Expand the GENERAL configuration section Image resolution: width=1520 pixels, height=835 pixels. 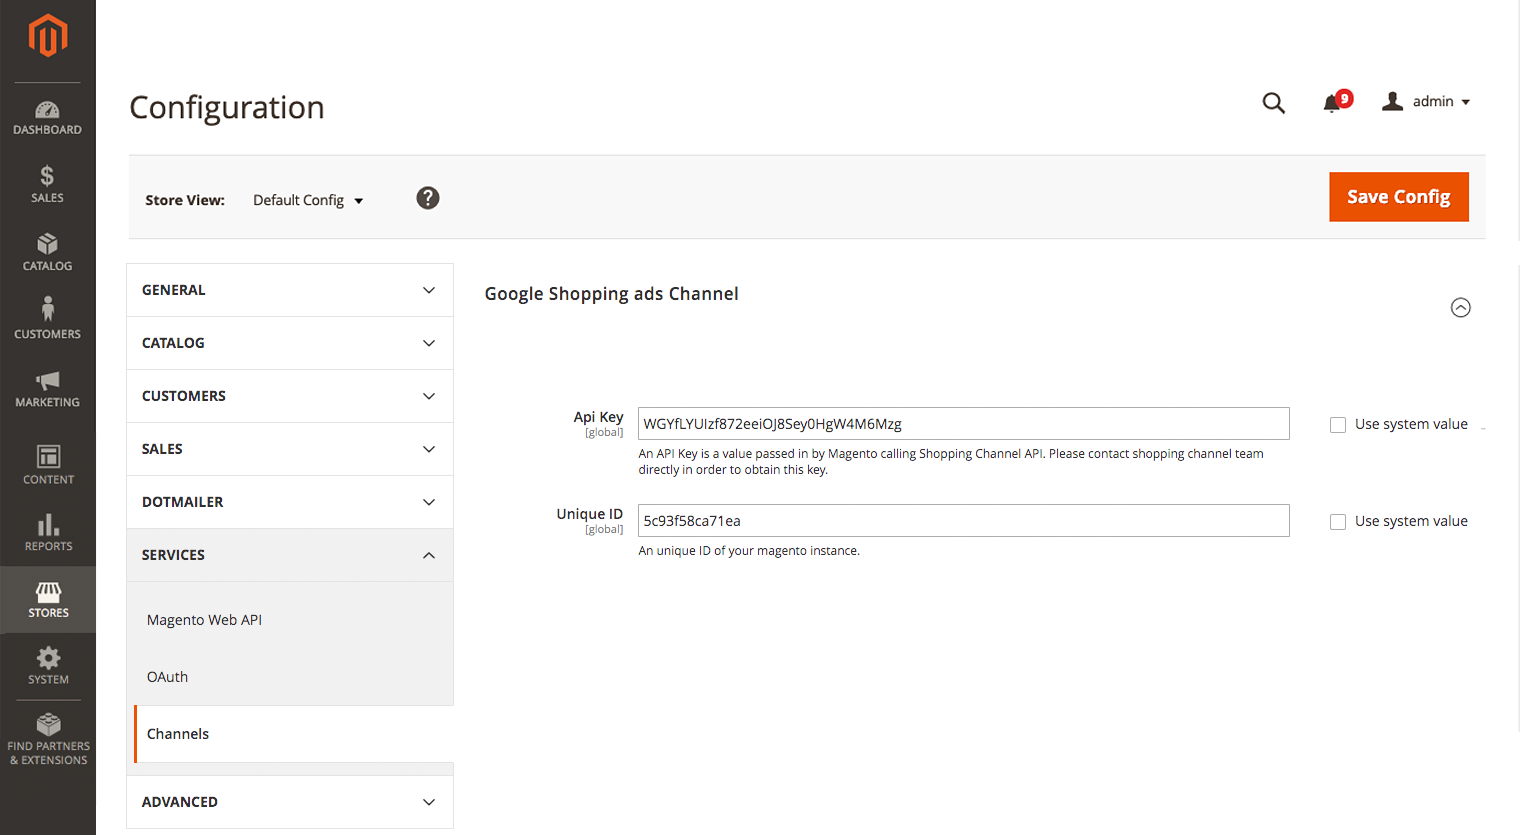tap(290, 290)
